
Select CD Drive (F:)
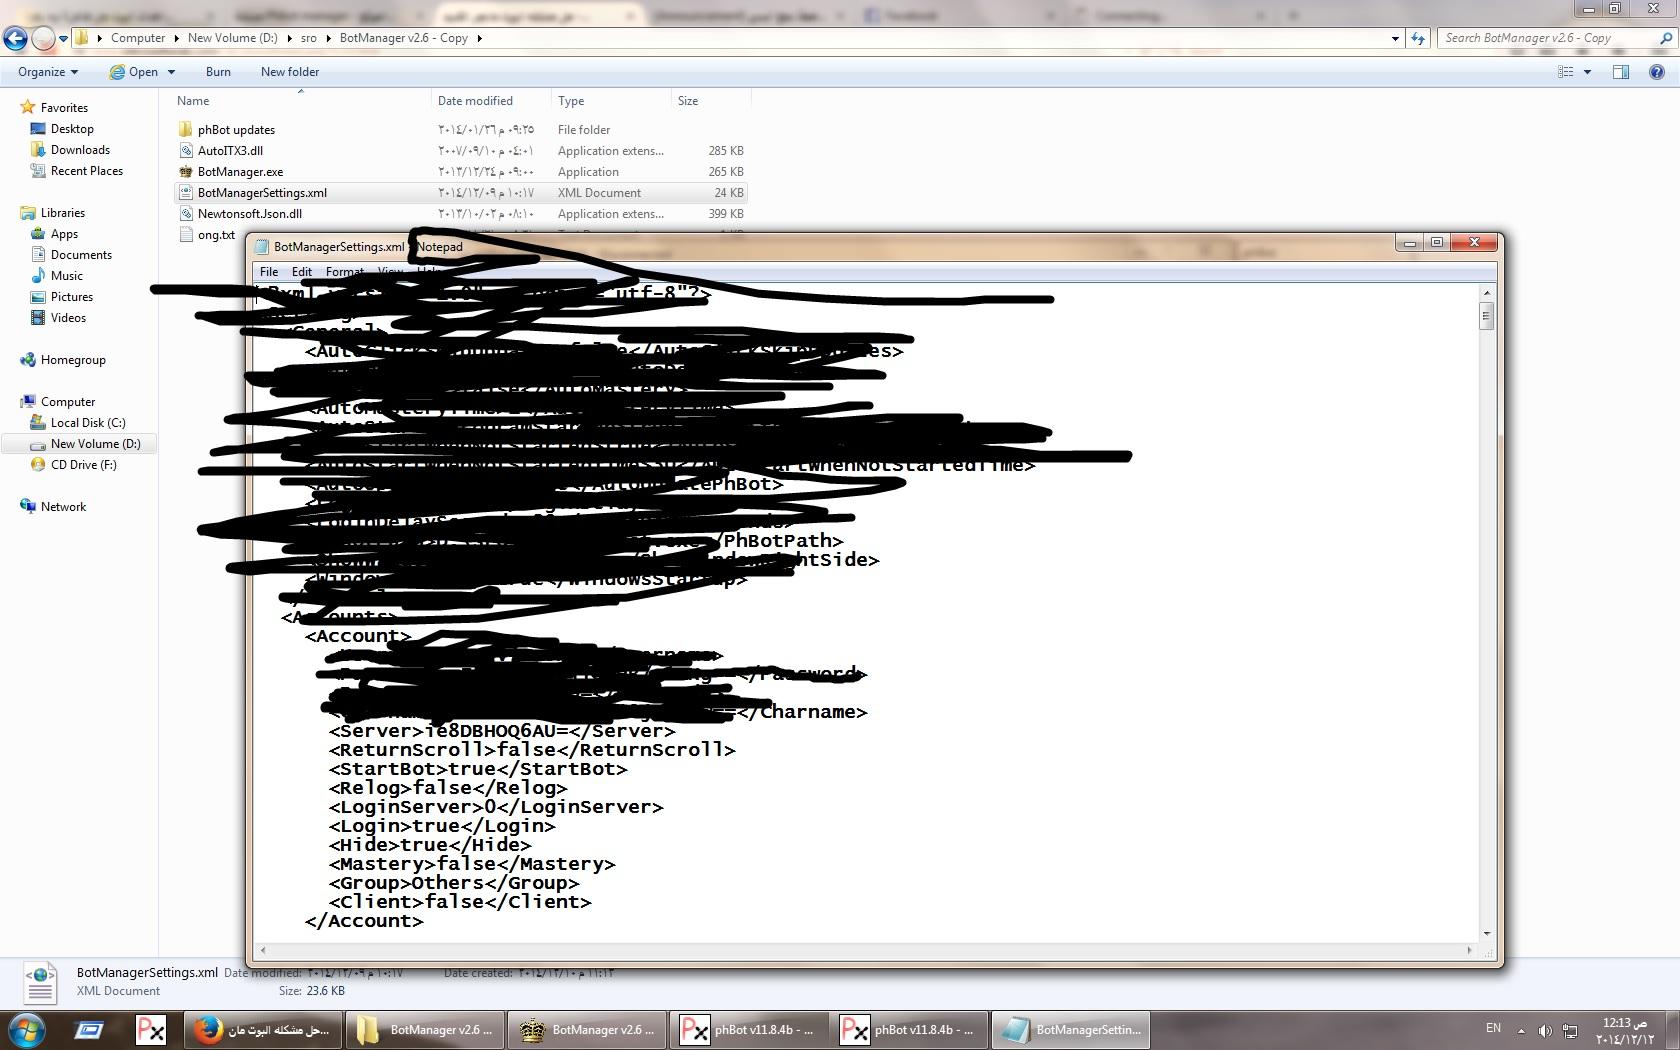click(83, 465)
